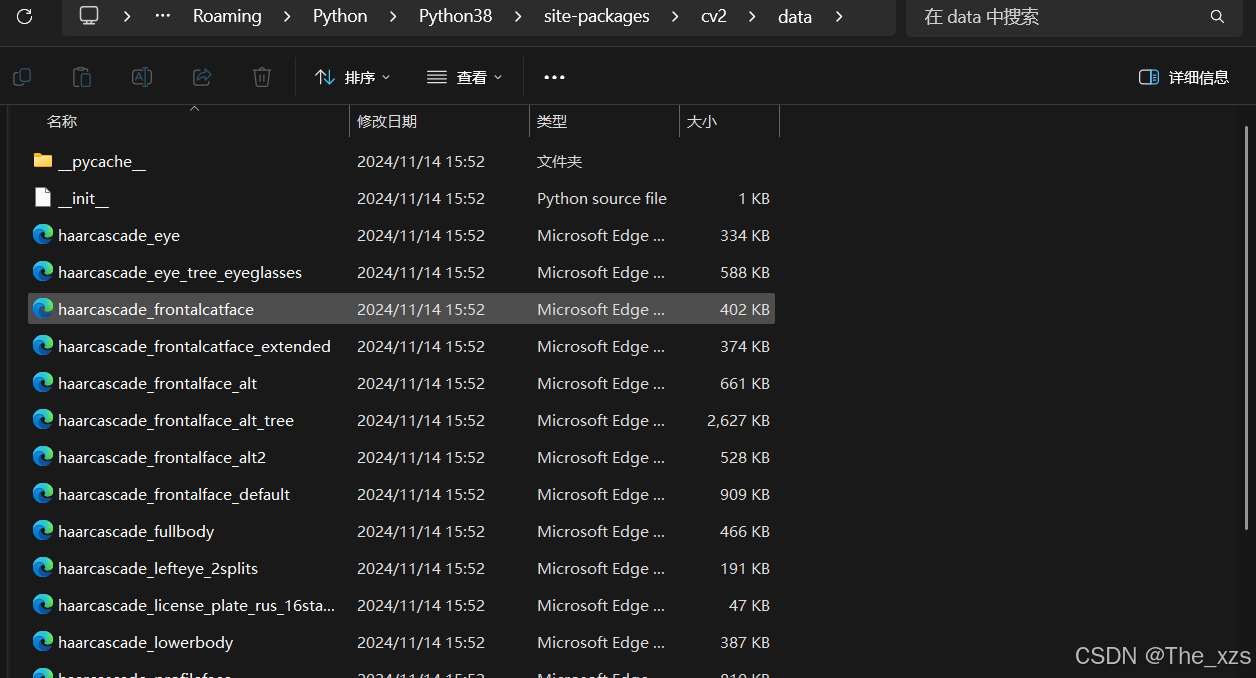The image size is (1256, 678).
Task: Click Edge icon of haarcascade_frontalface_alt_tree
Action: 43,420
